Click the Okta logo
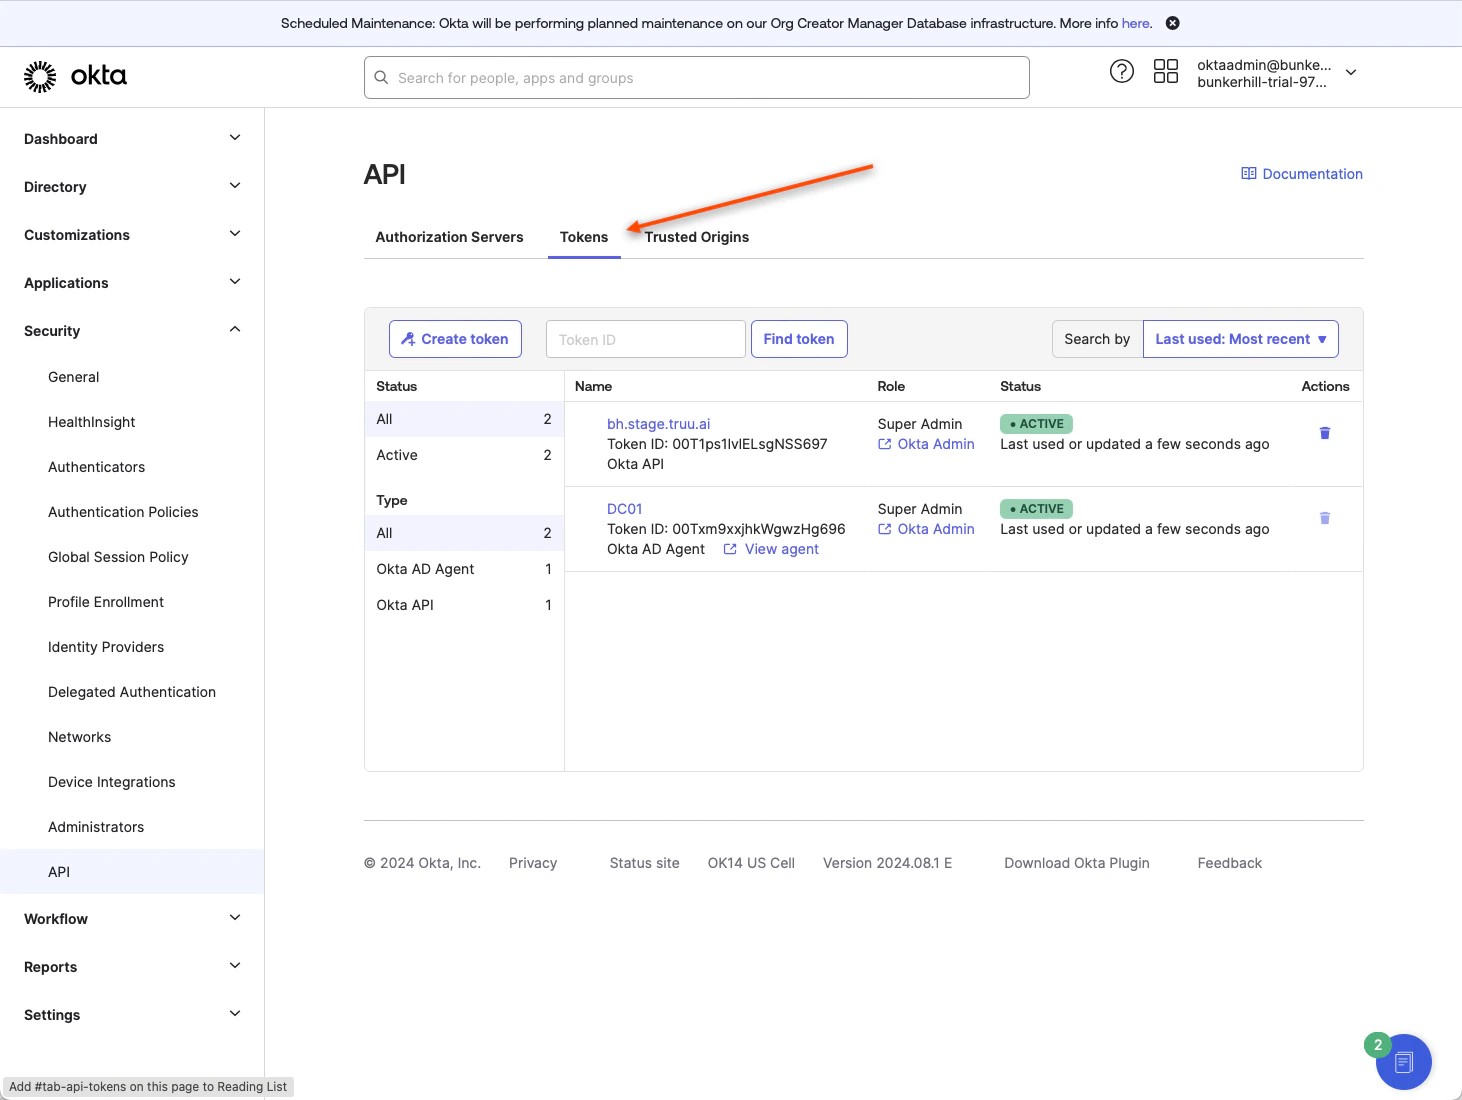Image resolution: width=1462 pixels, height=1100 pixels. pyautogui.click(x=75, y=76)
